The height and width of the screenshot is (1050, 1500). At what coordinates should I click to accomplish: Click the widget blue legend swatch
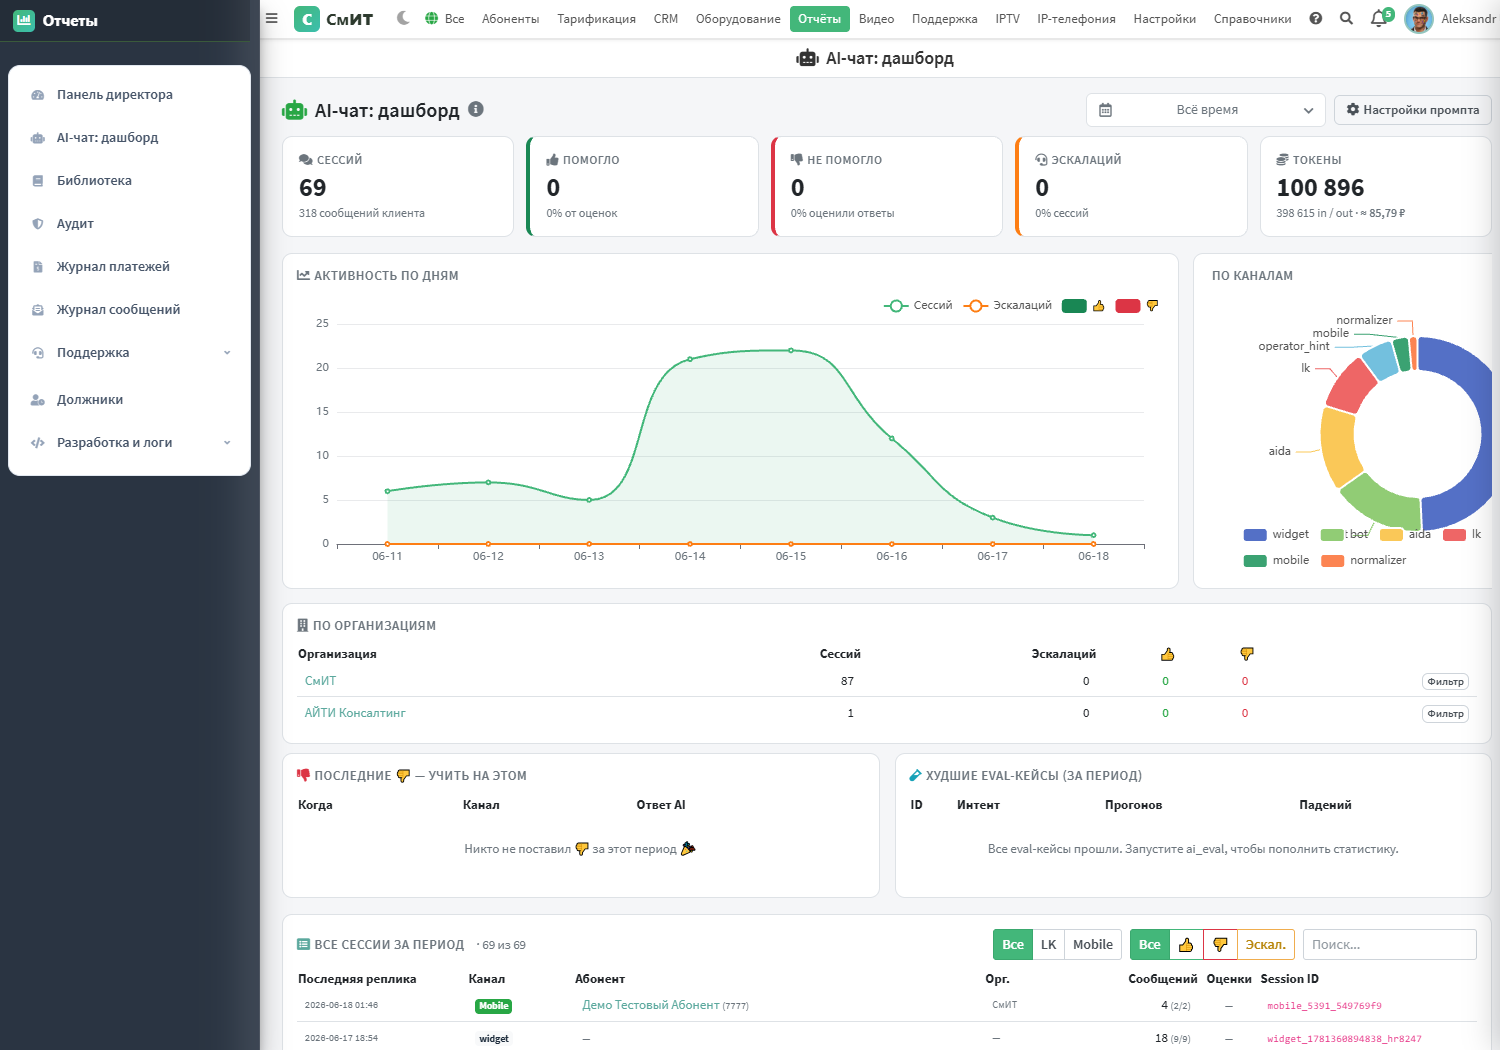[x=1255, y=535]
